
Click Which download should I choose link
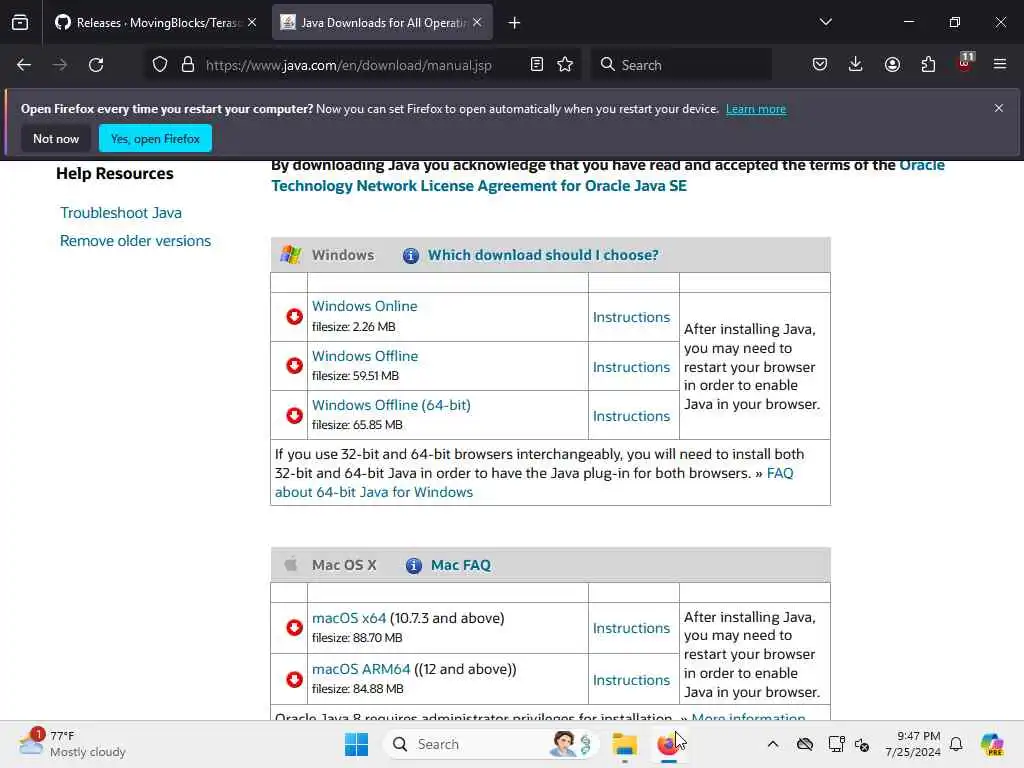(x=543, y=255)
